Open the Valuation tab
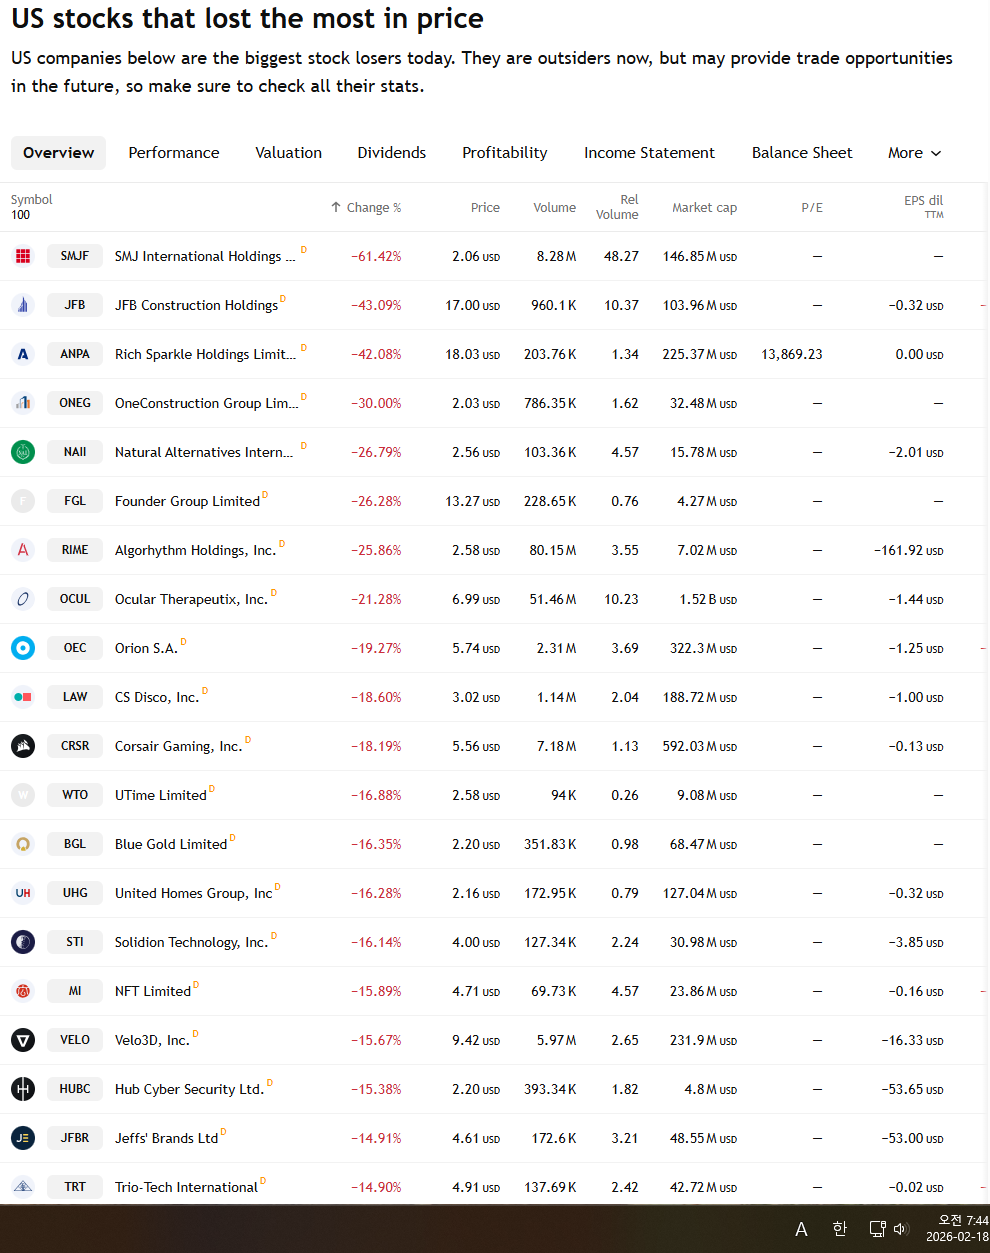This screenshot has height=1253, width=990. (x=289, y=153)
